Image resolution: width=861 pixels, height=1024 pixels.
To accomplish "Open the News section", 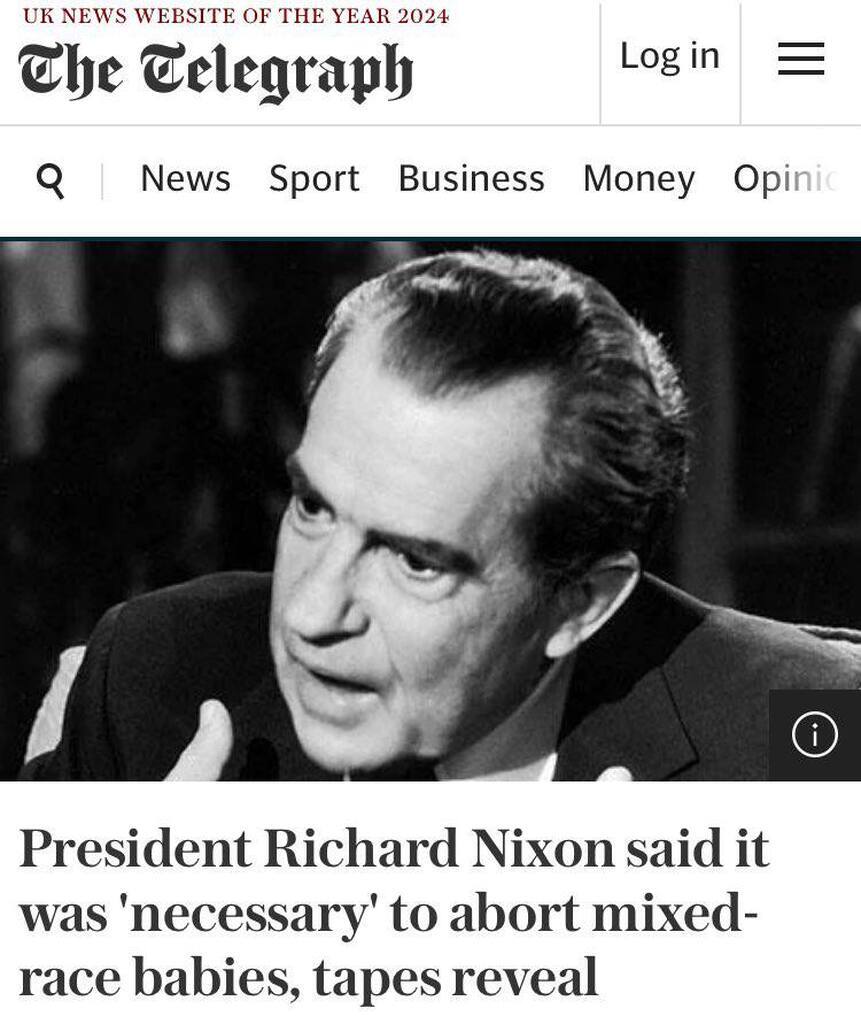I will point(186,179).
